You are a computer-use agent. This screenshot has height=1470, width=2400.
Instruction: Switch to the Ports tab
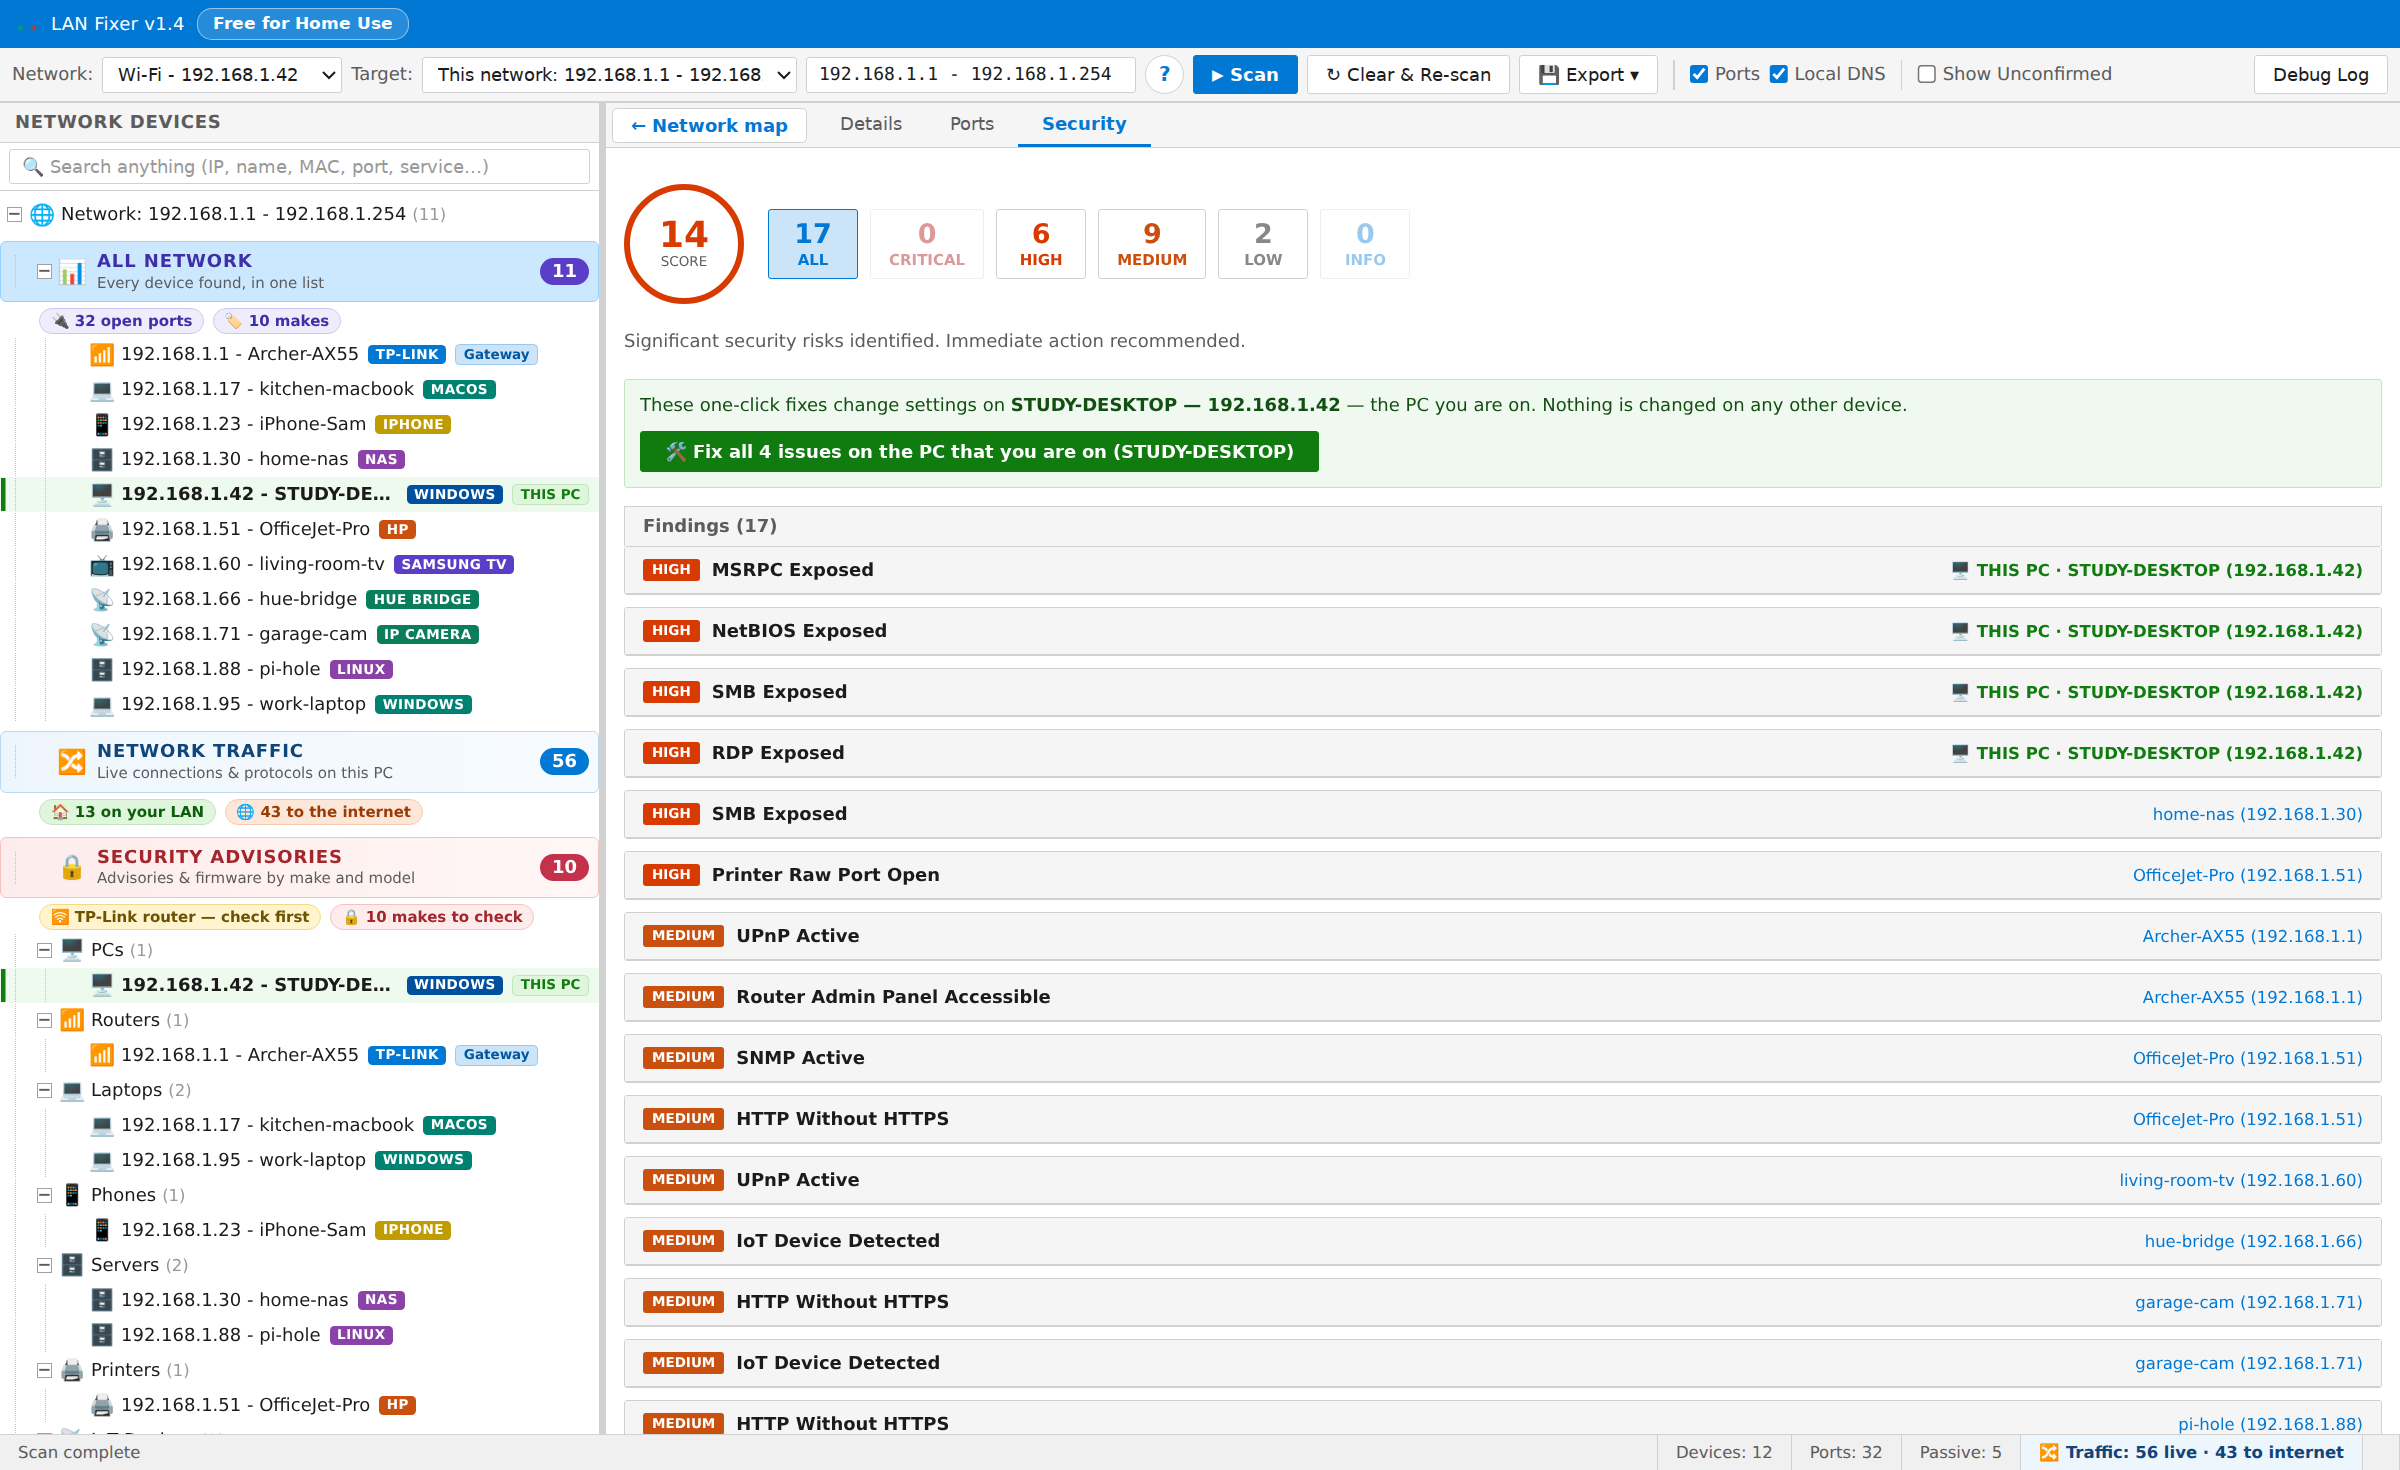point(972,124)
